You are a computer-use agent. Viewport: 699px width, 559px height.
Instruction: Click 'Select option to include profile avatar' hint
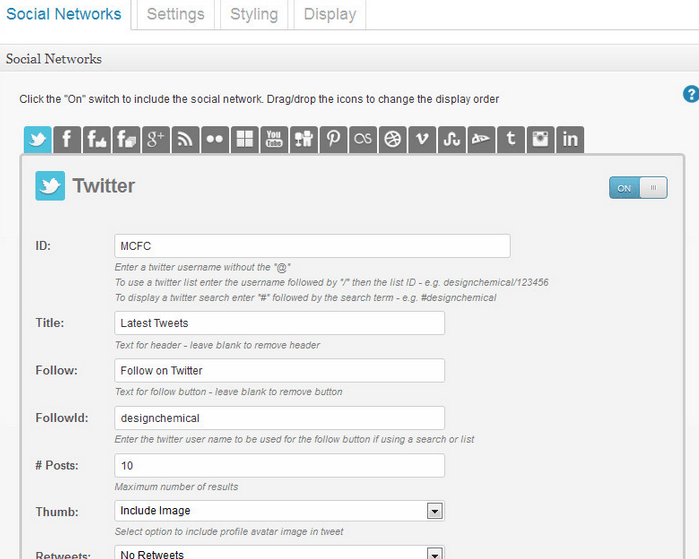pyautogui.click(x=229, y=531)
